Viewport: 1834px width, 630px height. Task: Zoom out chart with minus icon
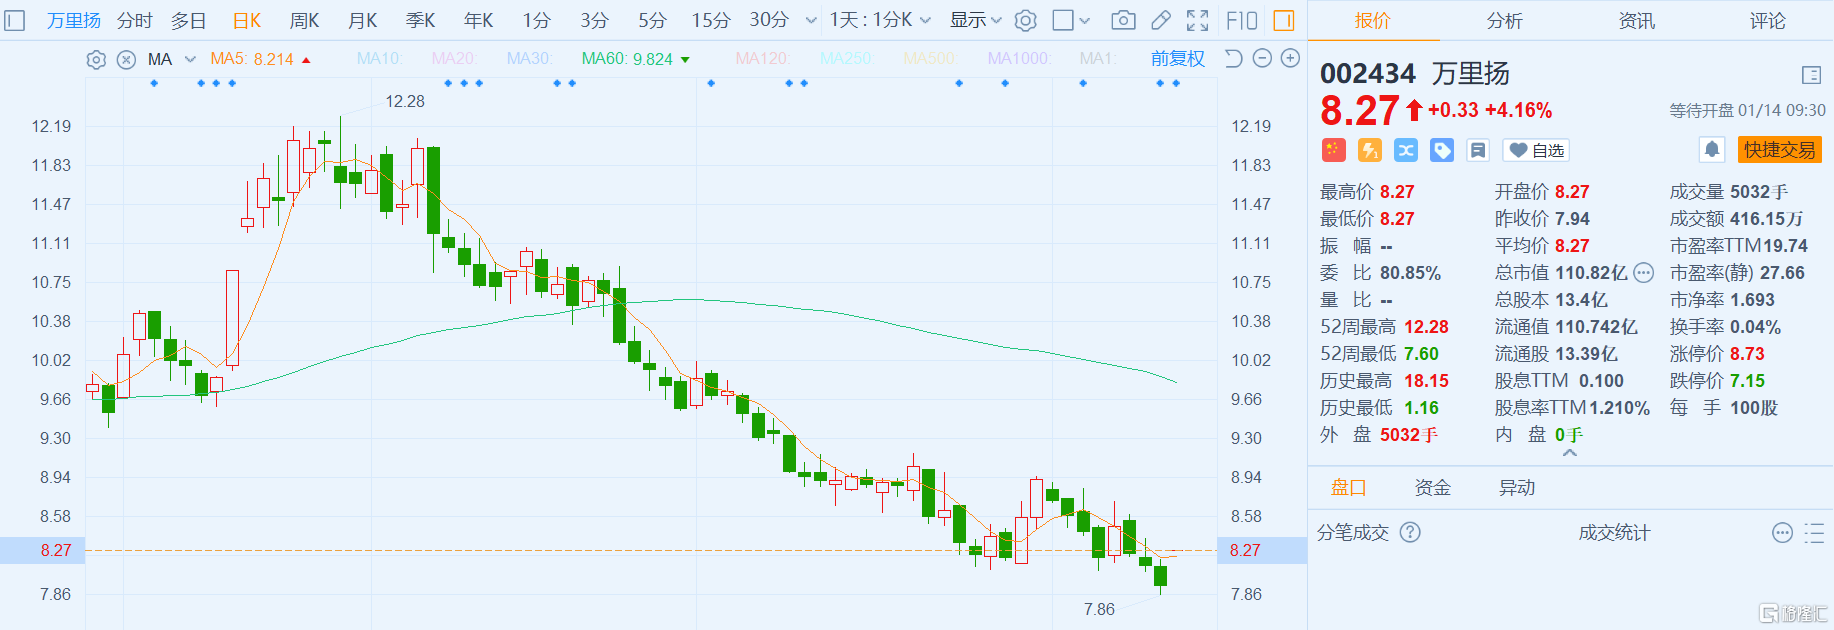pos(1262,59)
